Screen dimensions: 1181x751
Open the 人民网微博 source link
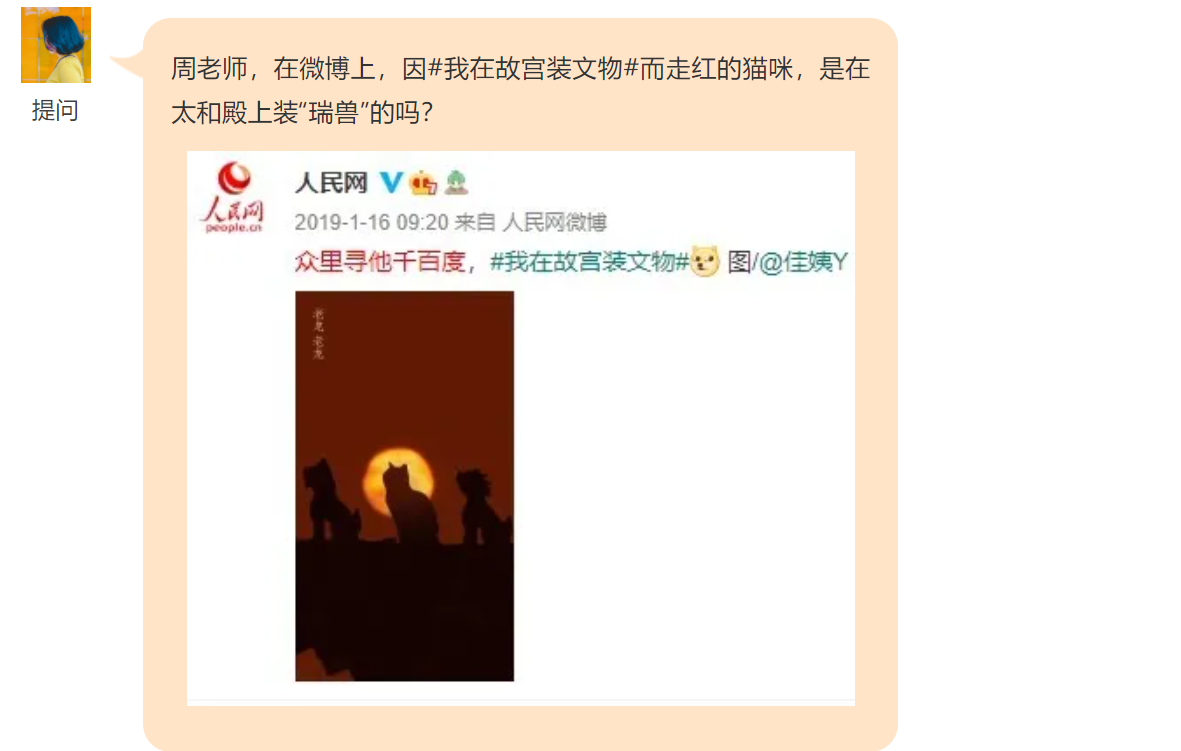tap(554, 222)
